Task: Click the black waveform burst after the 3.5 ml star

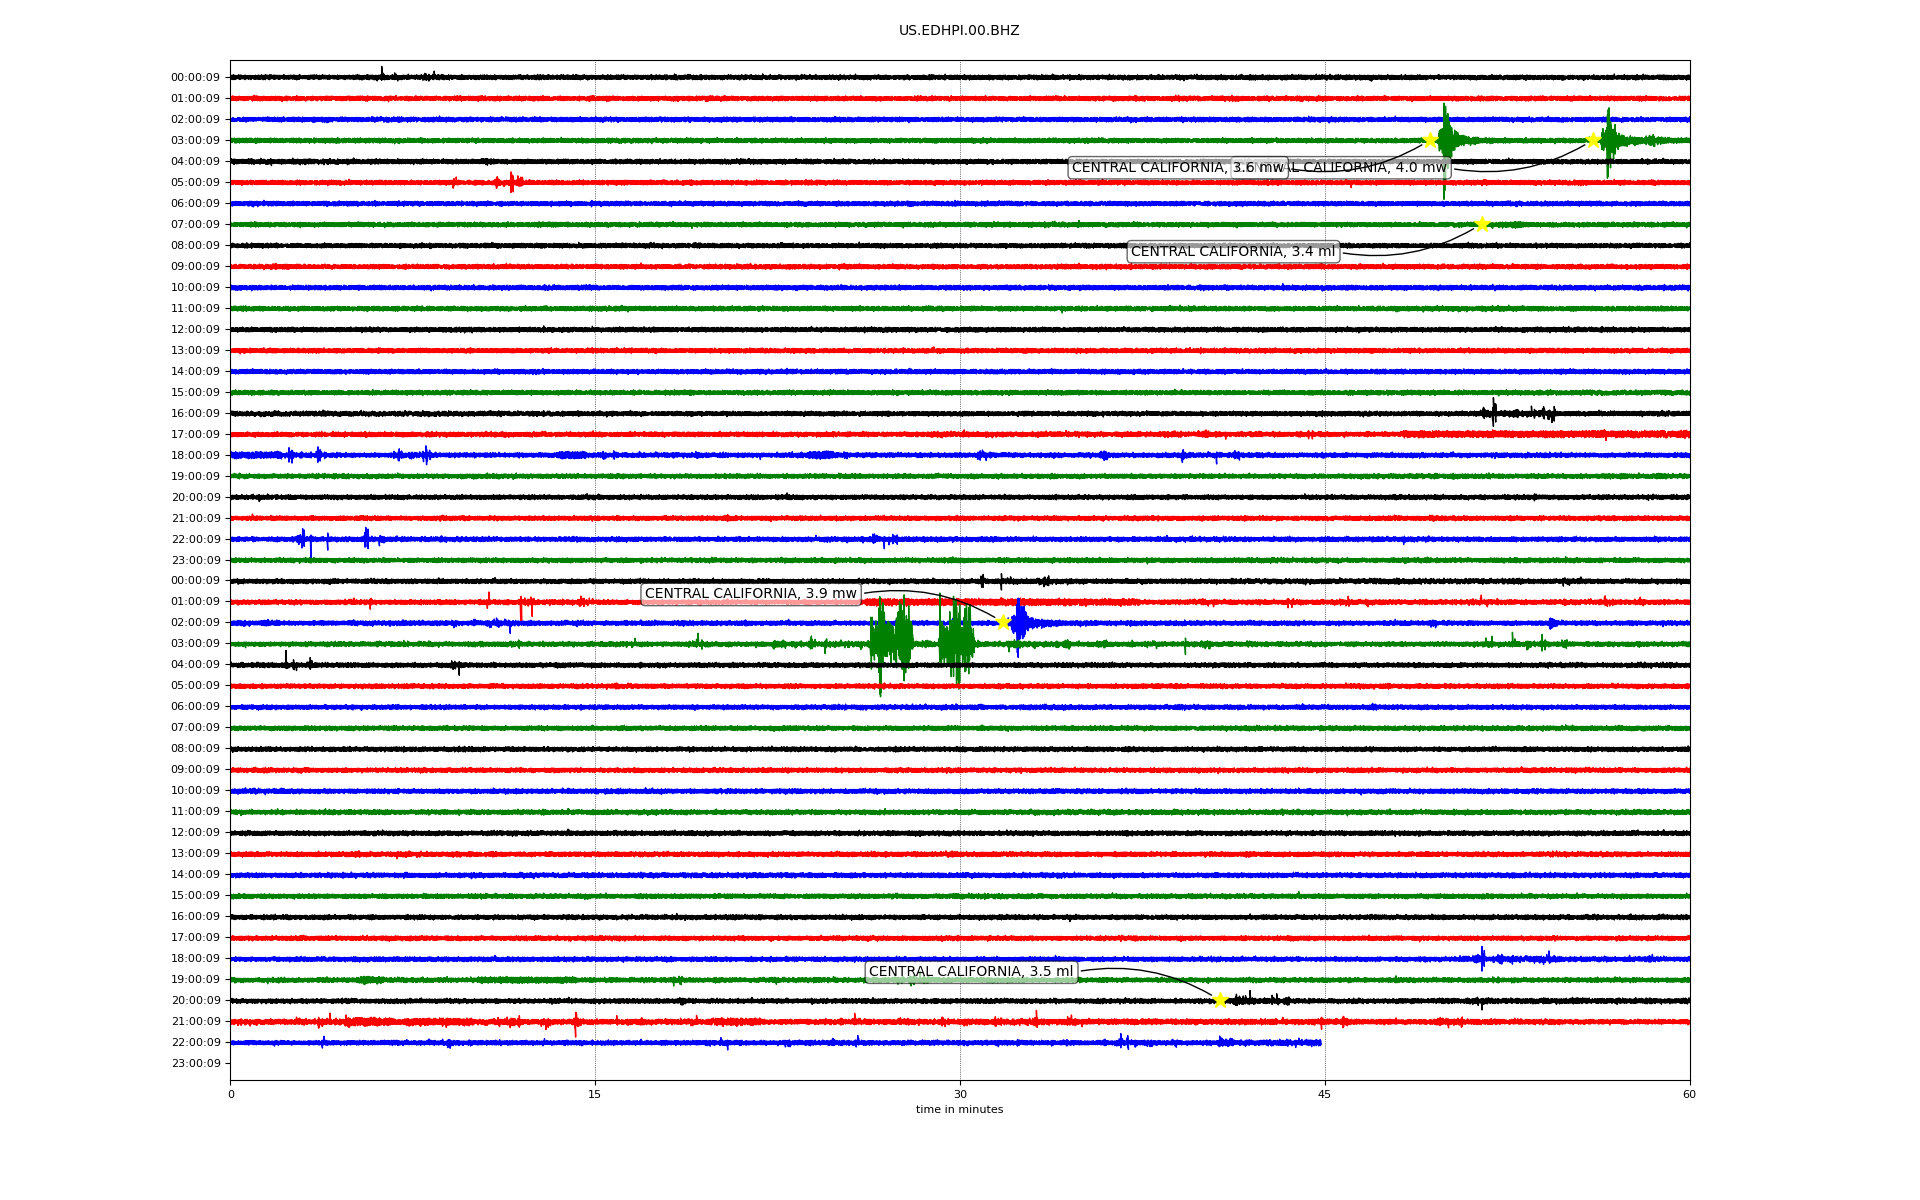Action: click(x=1250, y=999)
